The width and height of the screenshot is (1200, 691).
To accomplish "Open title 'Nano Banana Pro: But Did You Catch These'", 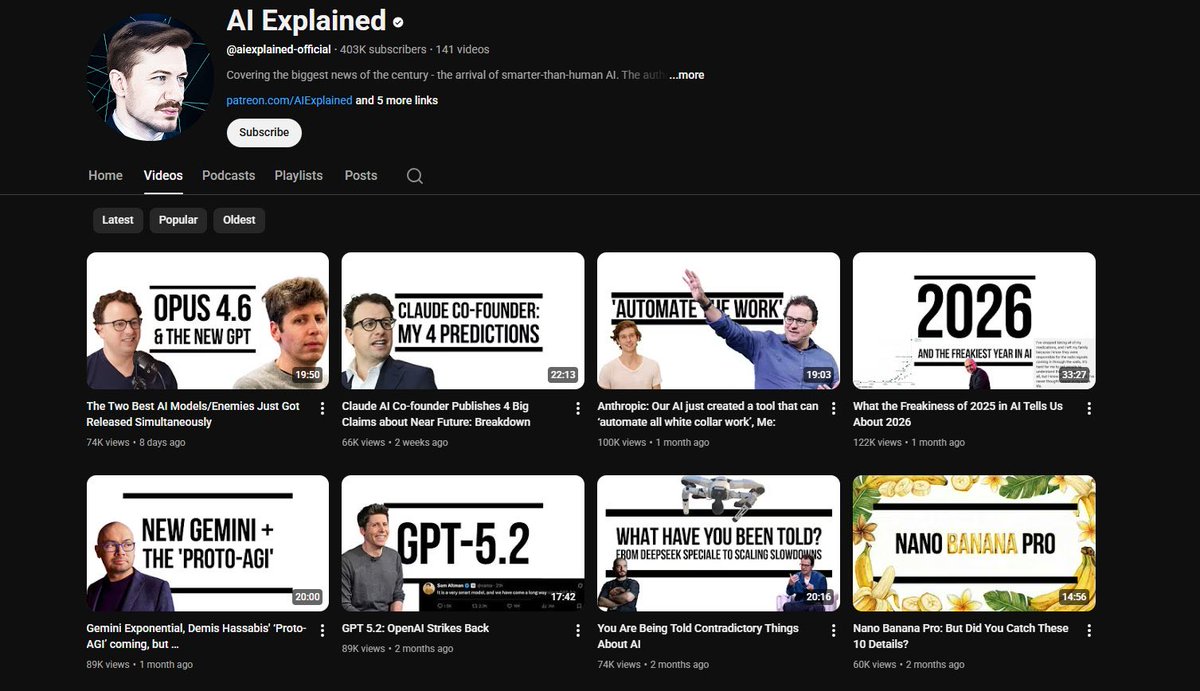I will [960, 636].
